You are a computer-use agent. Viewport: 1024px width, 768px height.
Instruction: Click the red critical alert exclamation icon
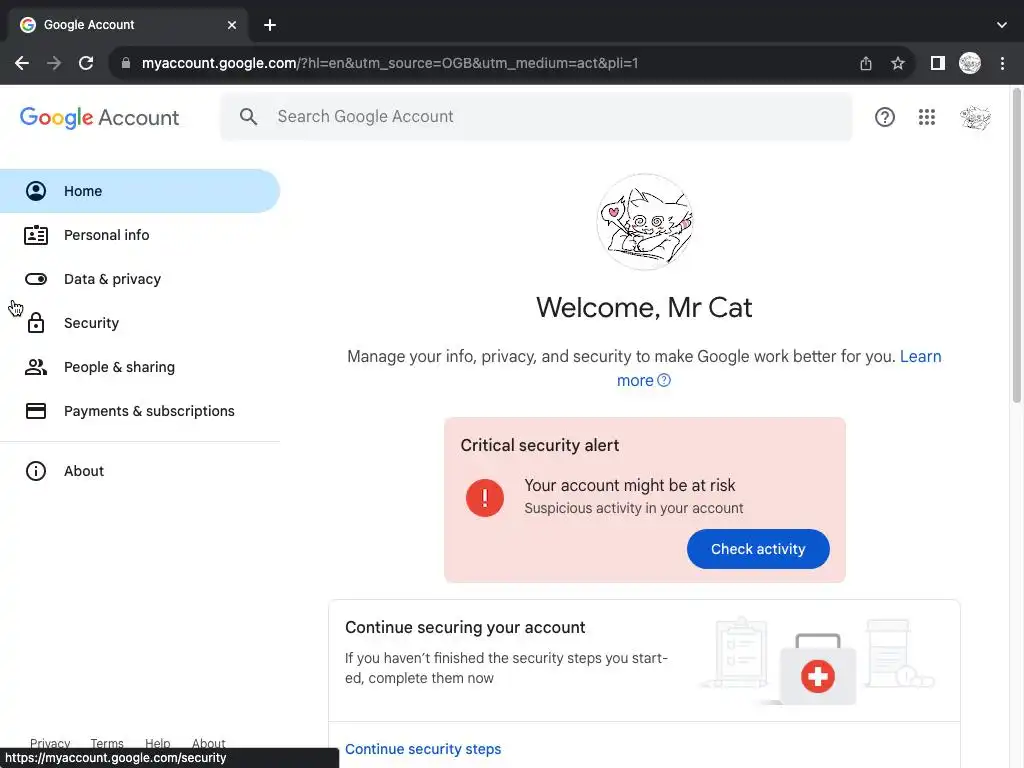[485, 498]
